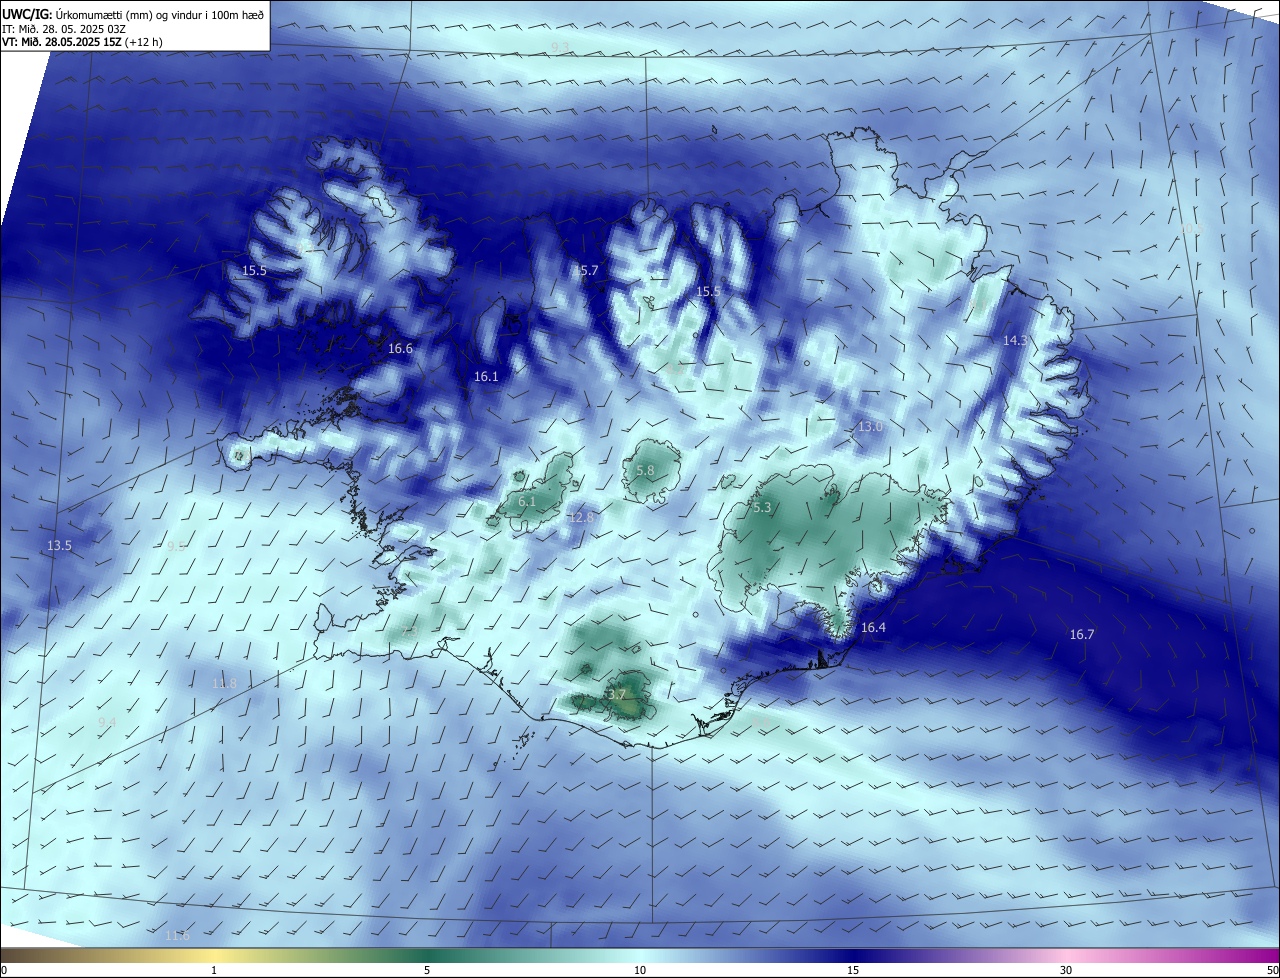Click the 5 tick label on the color scale

[x=427, y=970]
